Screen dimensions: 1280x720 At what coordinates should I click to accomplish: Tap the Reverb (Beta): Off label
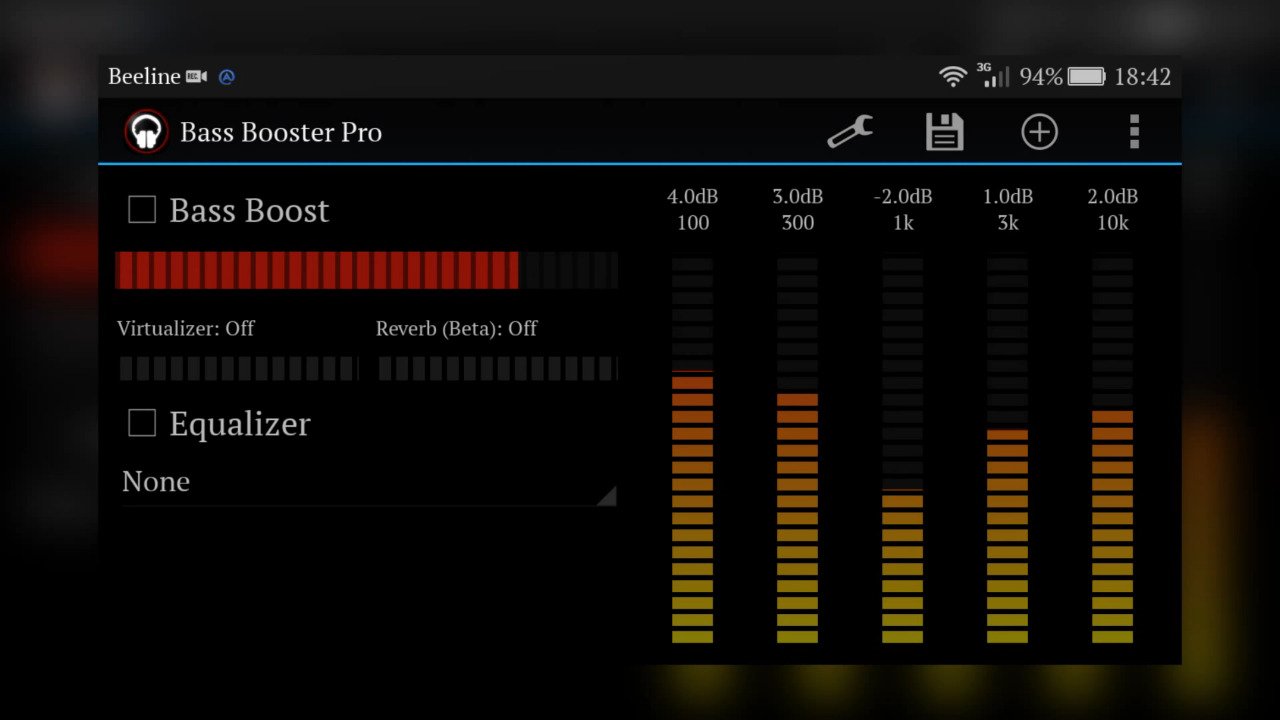tap(457, 328)
